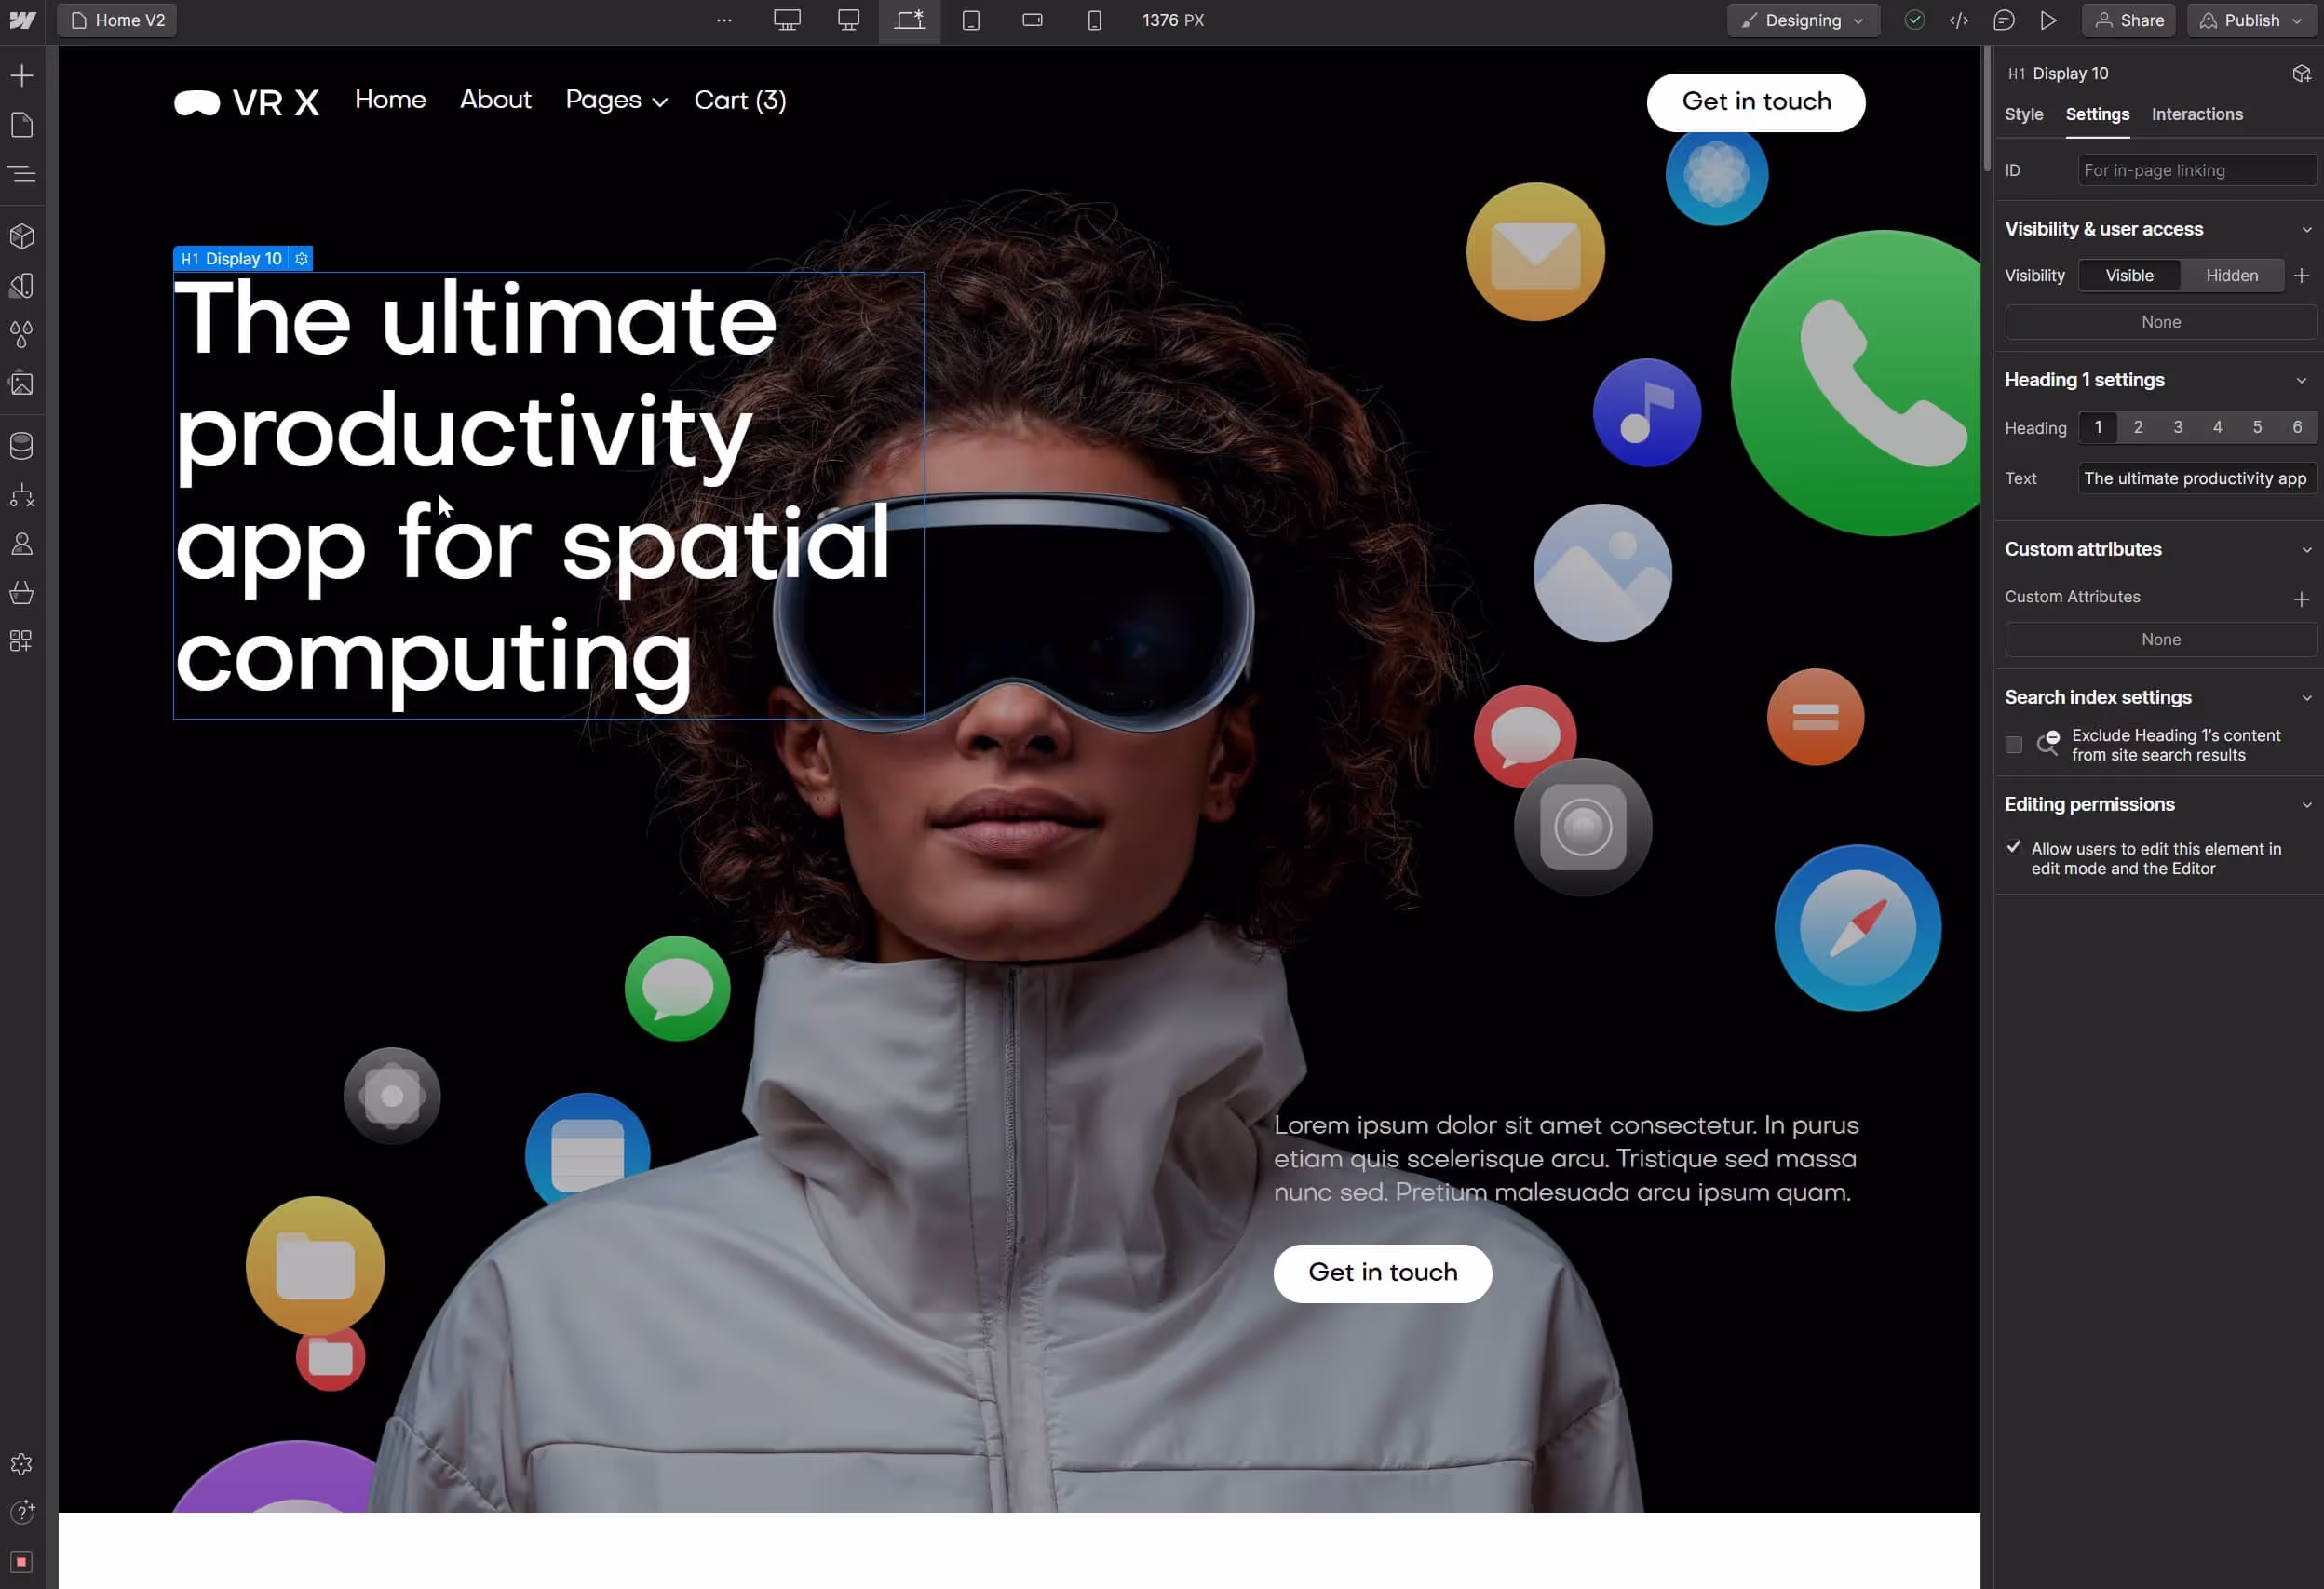Image resolution: width=2324 pixels, height=1589 pixels.
Task: Click the video recording icon at sidebar bottom
Action: tap(22, 1562)
